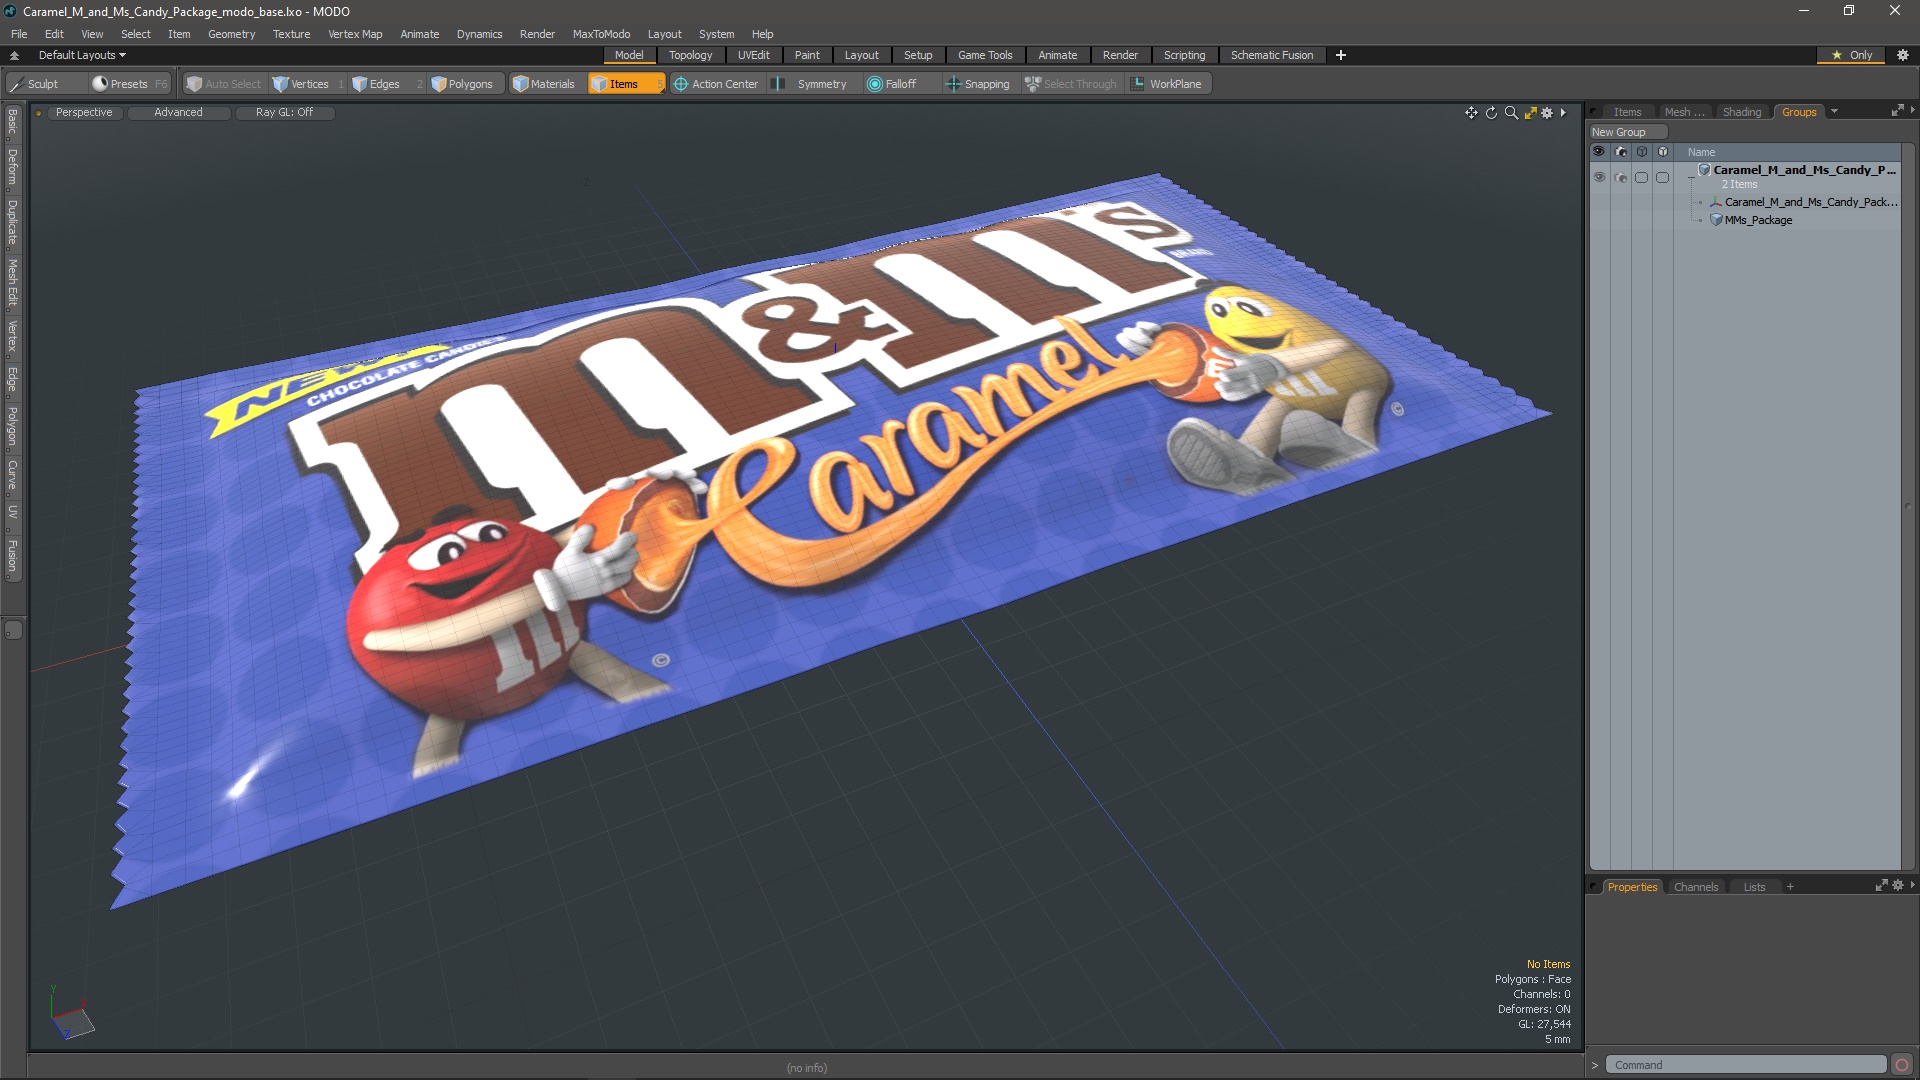The image size is (1920, 1080).
Task: Click the Only star button
Action: [1852, 55]
